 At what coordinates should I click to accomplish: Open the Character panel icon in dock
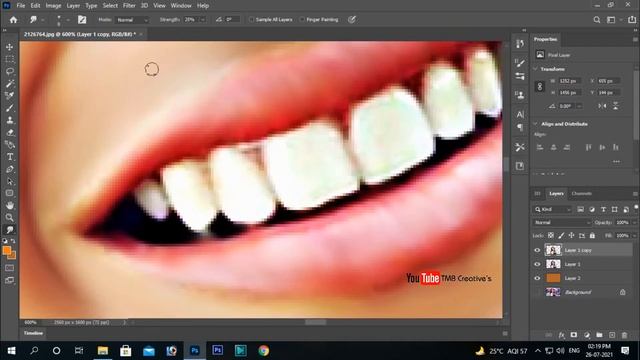point(520,114)
